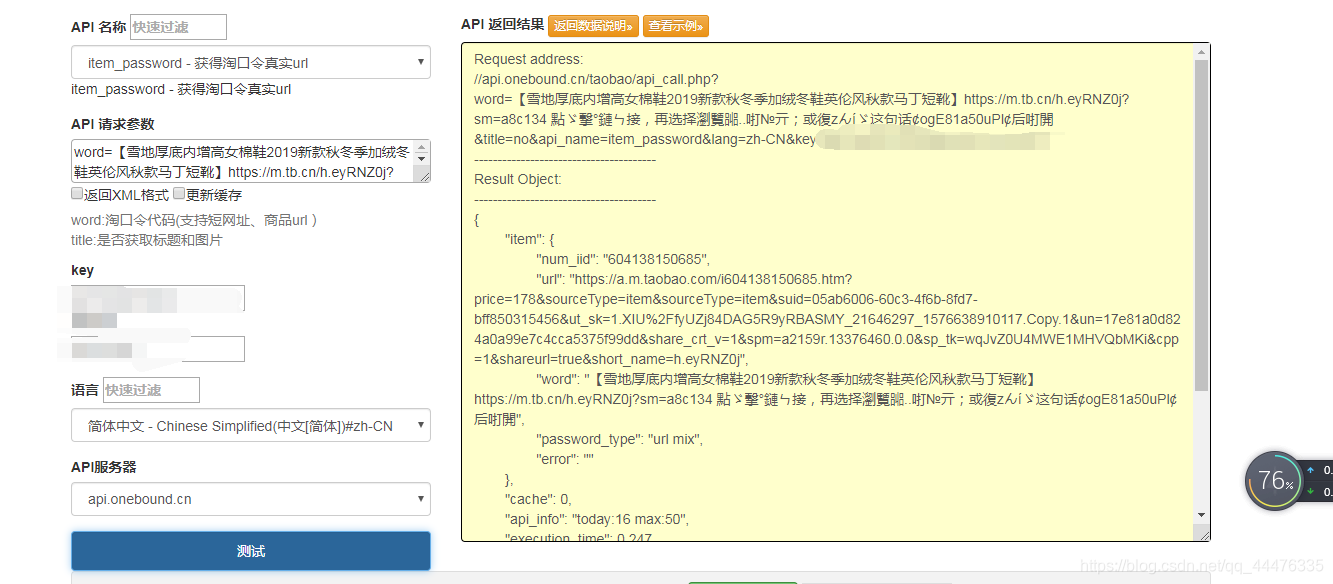Click the second key input field
Screen dimensions: 1333x584
[158, 349]
